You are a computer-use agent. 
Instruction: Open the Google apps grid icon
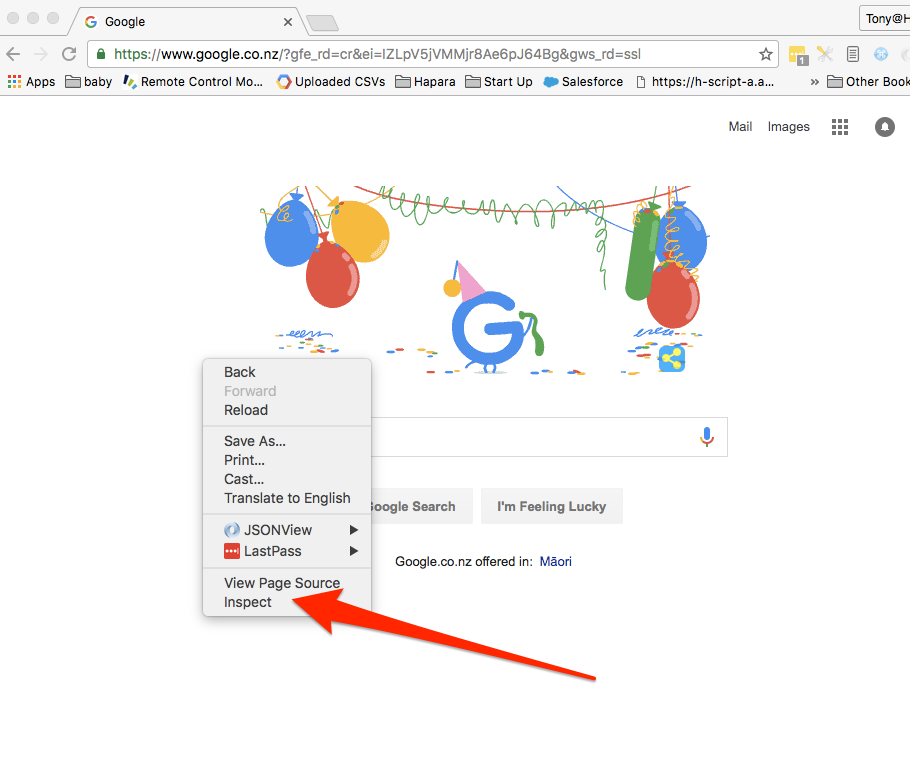840,127
